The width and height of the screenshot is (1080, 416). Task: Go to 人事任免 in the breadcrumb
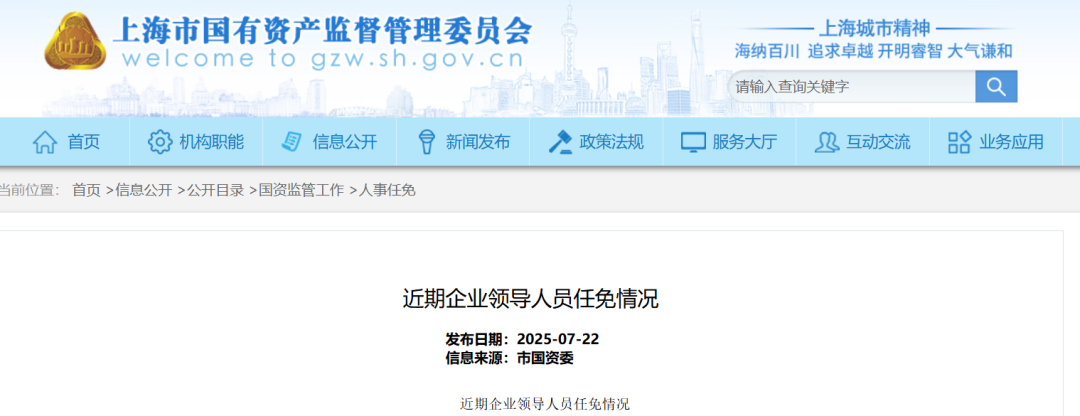click(387, 191)
